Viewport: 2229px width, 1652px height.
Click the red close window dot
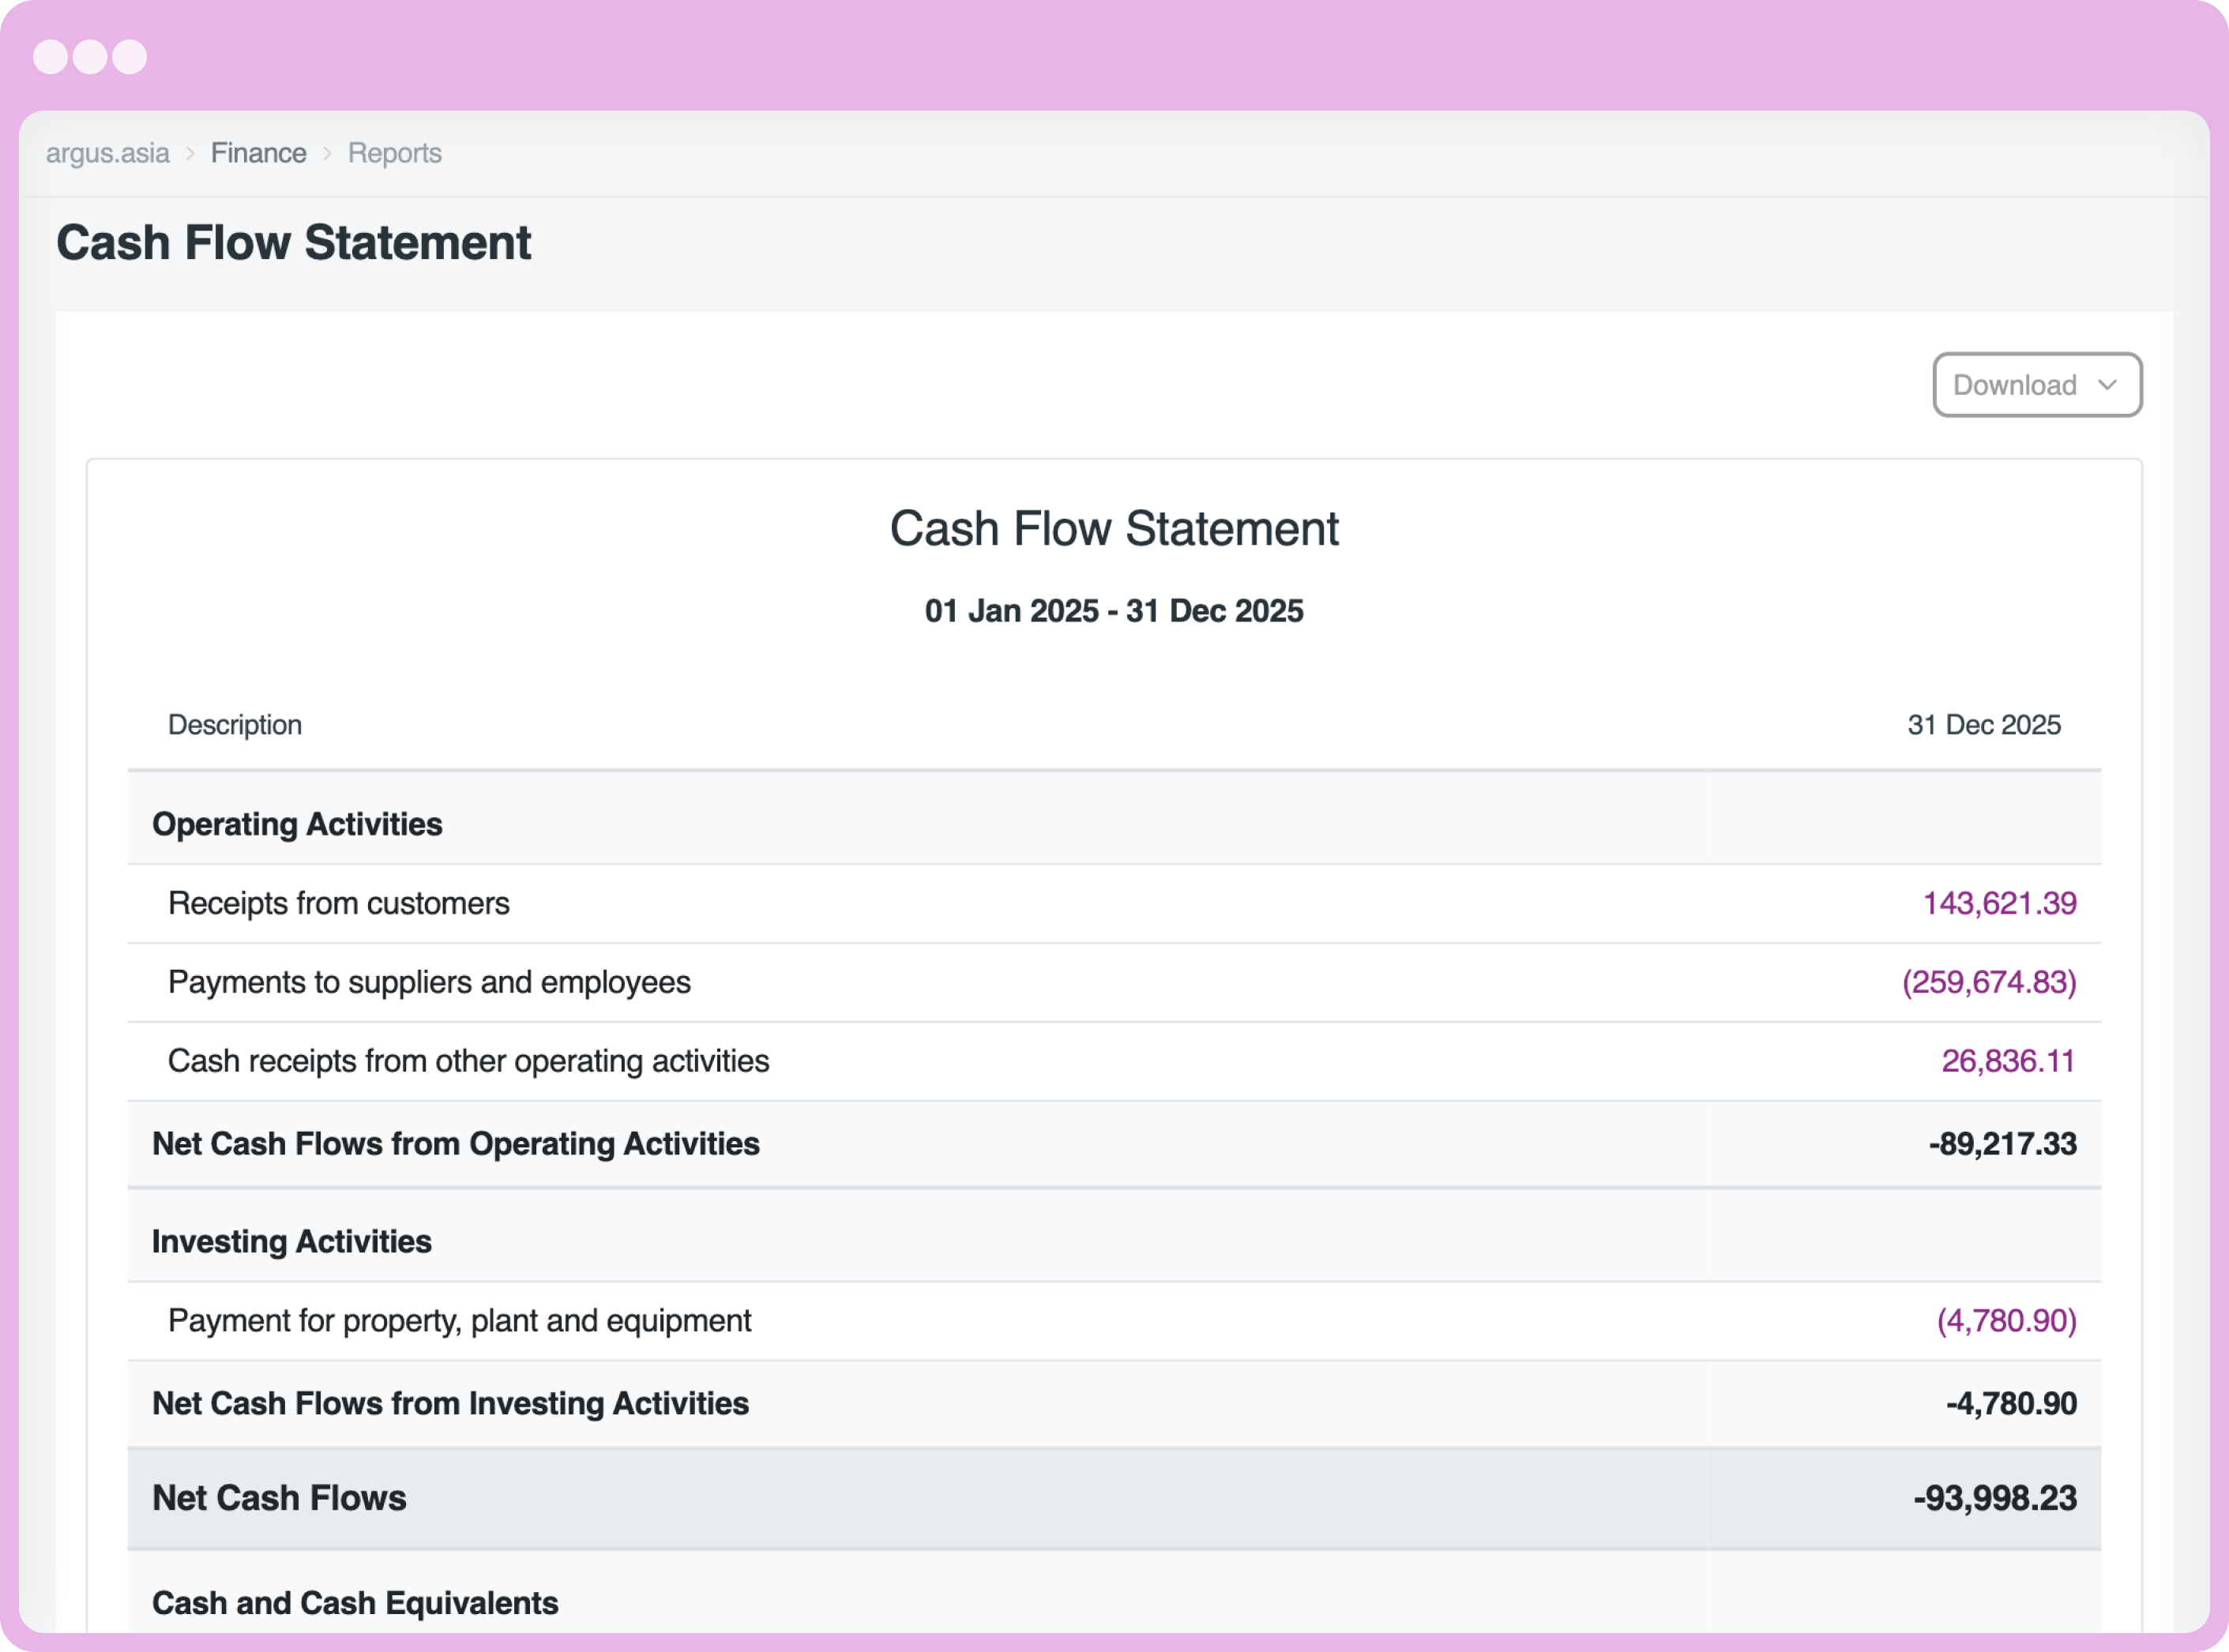(x=50, y=57)
